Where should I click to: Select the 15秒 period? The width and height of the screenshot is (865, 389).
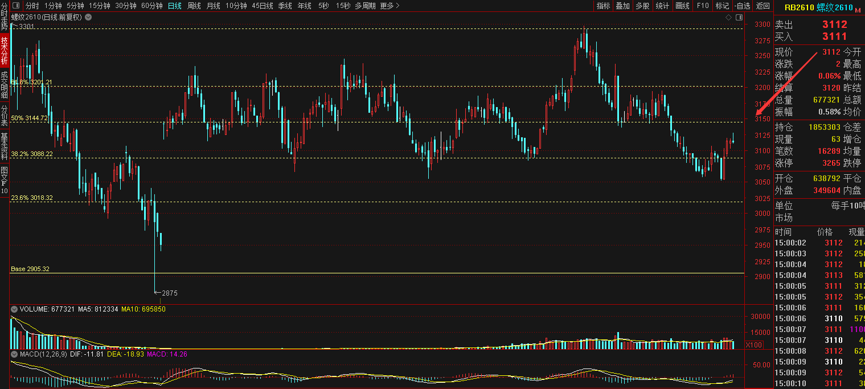pos(343,6)
